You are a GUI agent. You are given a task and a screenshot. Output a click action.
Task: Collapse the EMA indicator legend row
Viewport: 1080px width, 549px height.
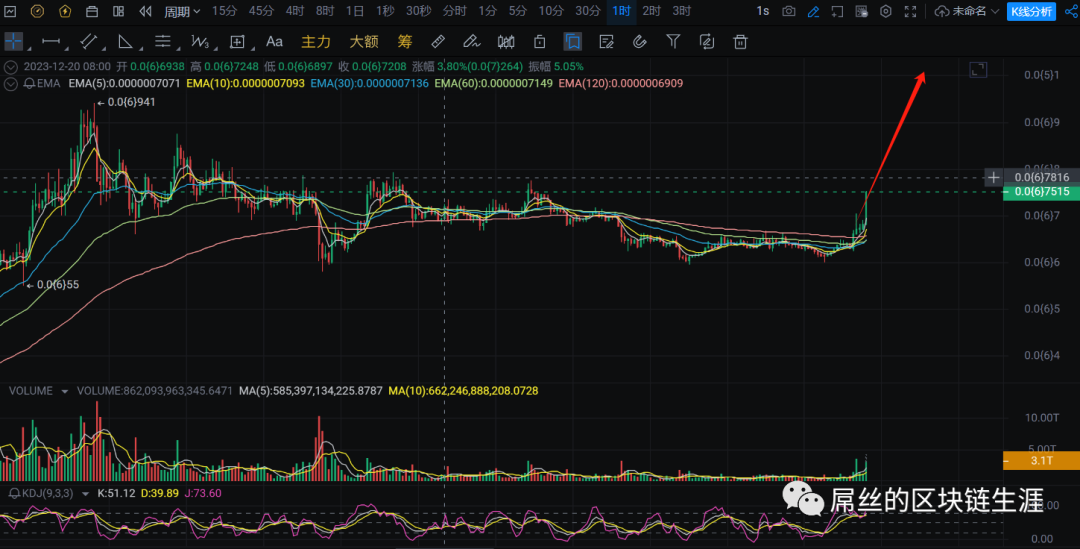[x=11, y=84]
